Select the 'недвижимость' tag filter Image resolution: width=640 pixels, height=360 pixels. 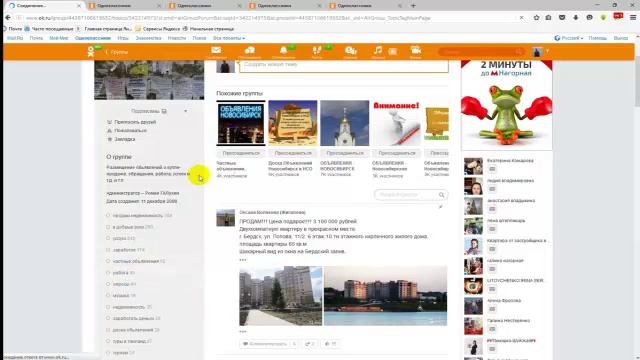click(129, 307)
